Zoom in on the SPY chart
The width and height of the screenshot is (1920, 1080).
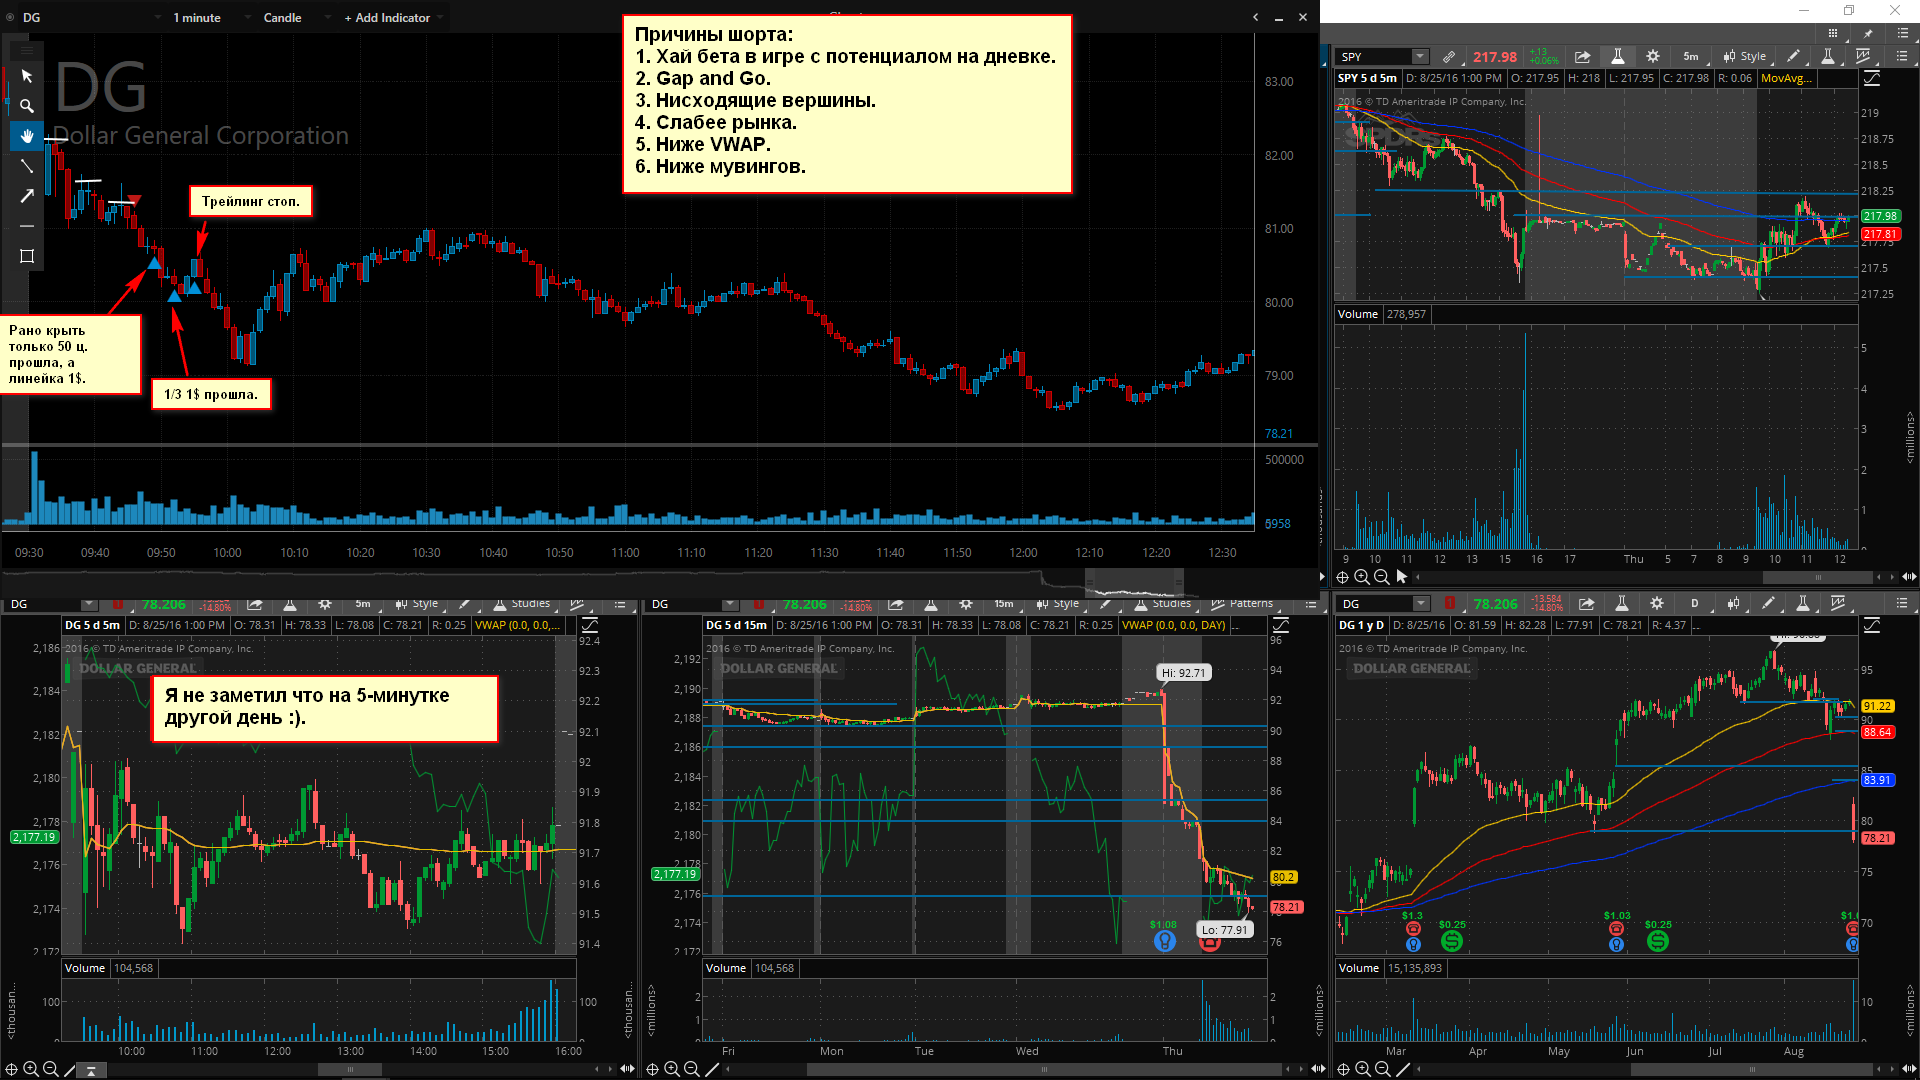[x=1362, y=577]
